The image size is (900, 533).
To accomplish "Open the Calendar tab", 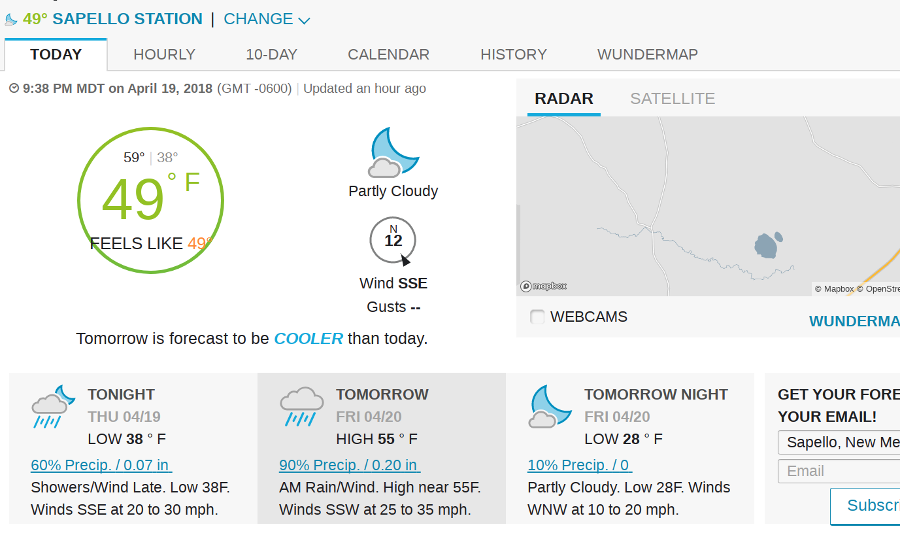I will coord(388,54).
